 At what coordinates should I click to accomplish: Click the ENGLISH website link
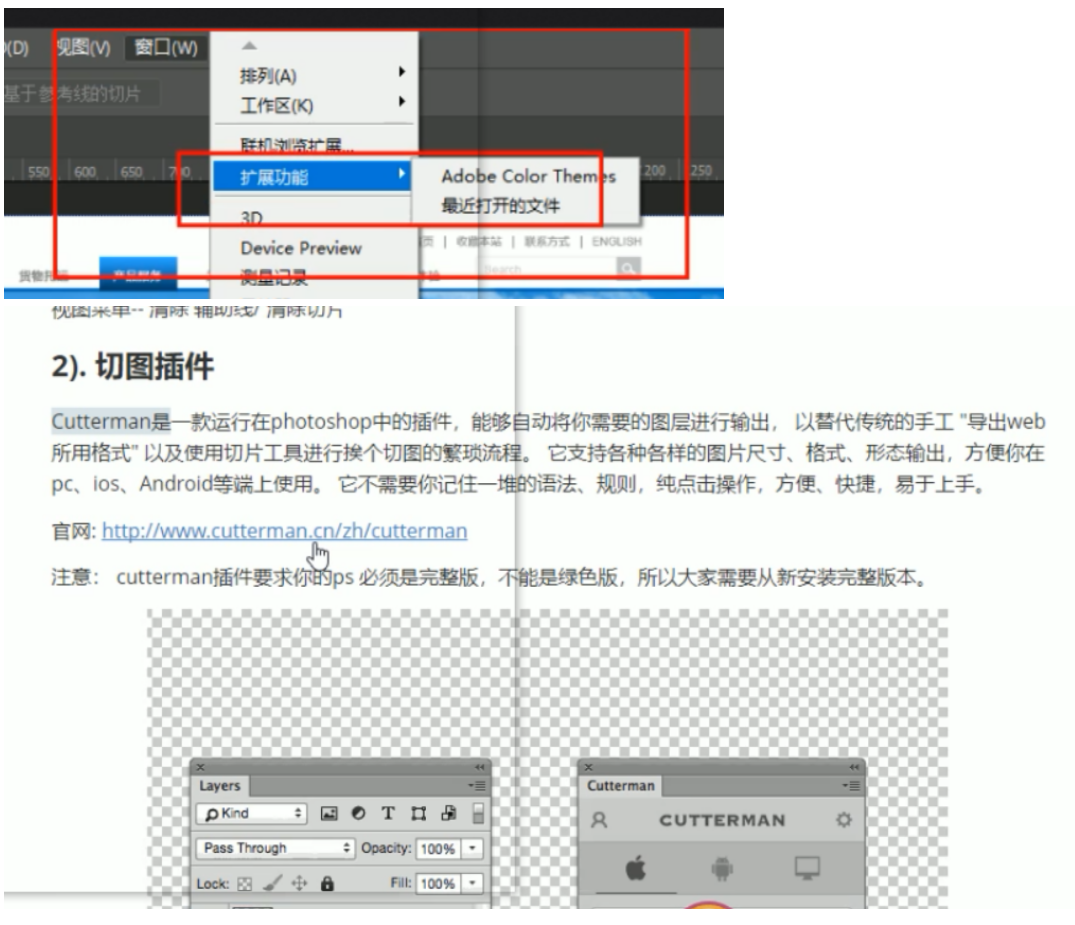pos(616,241)
